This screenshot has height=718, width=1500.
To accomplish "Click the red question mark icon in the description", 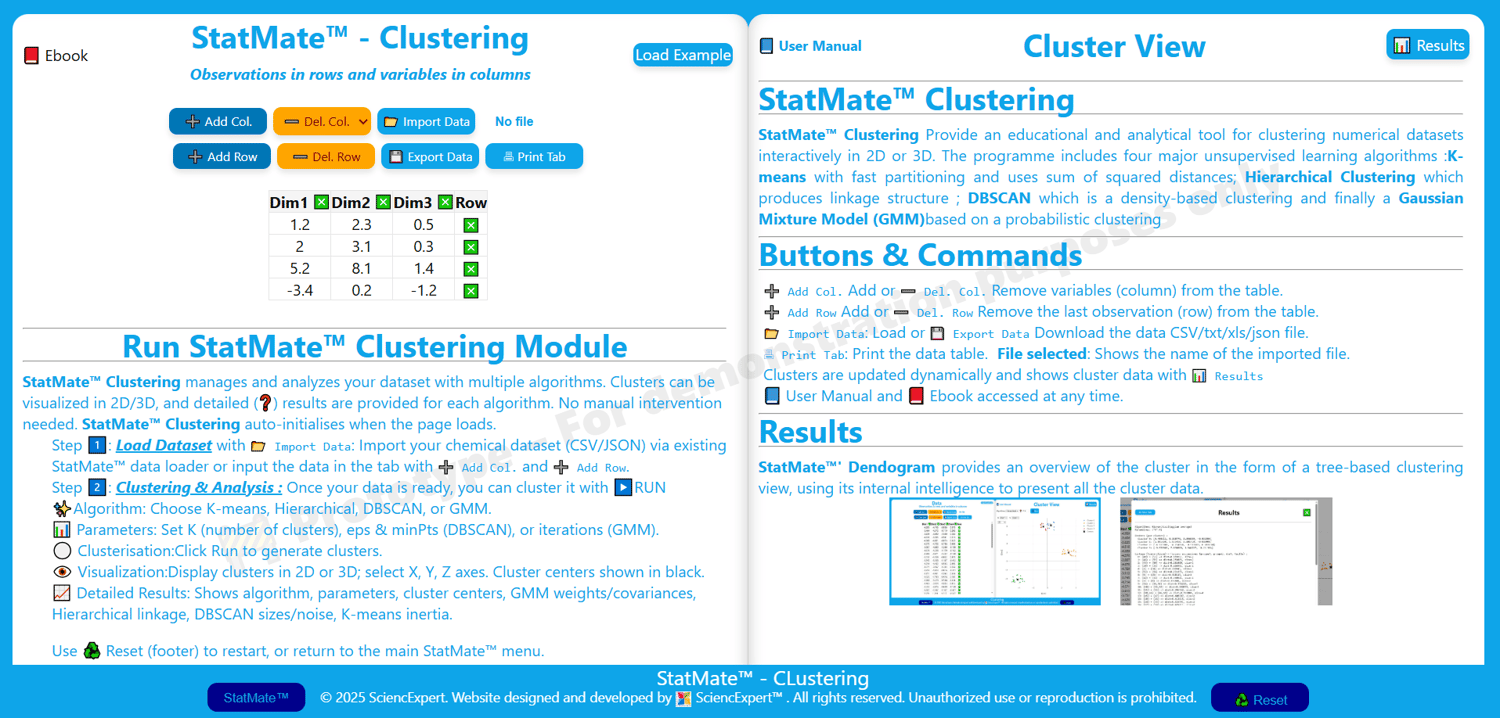I will point(265,403).
